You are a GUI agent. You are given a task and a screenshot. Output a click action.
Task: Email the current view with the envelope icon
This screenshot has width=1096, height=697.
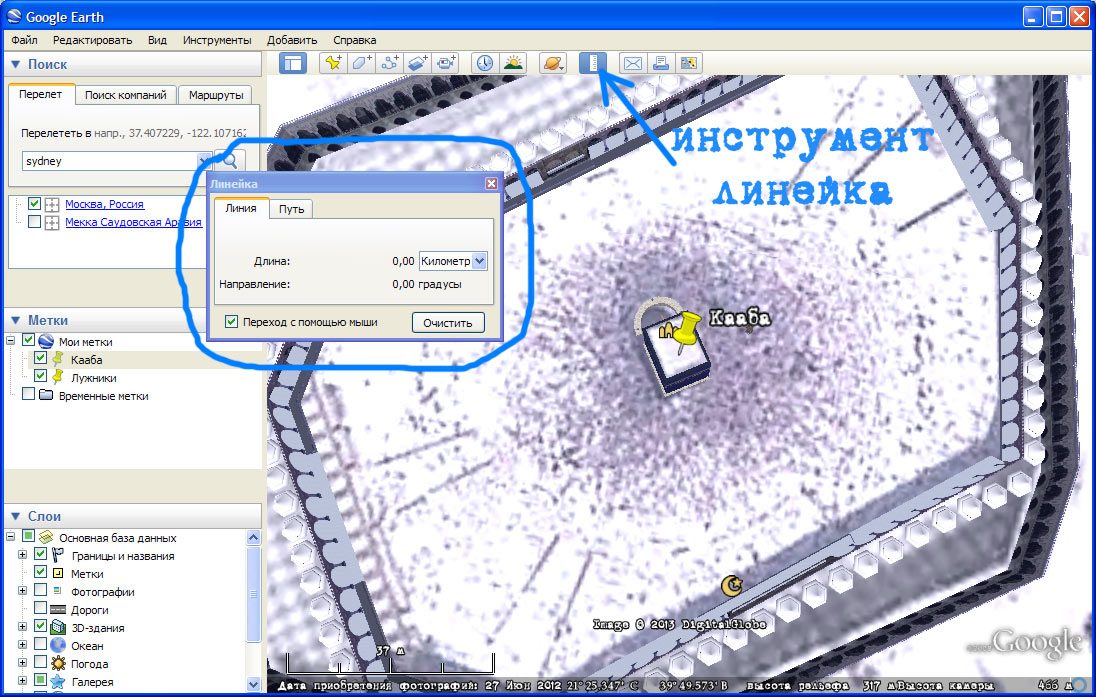click(x=633, y=63)
